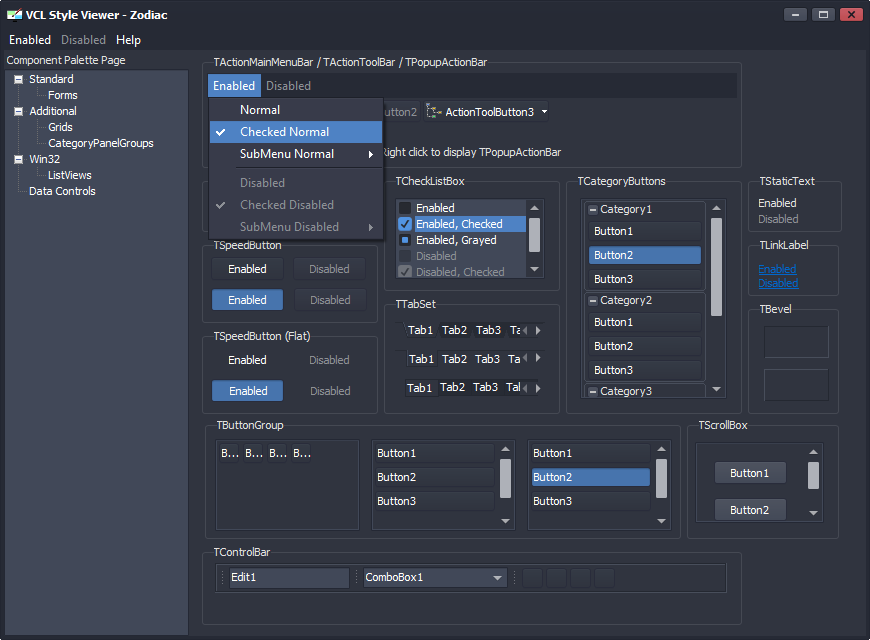Image resolution: width=870 pixels, height=640 pixels.
Task: Click Button3 under Category2
Action: (x=645, y=370)
